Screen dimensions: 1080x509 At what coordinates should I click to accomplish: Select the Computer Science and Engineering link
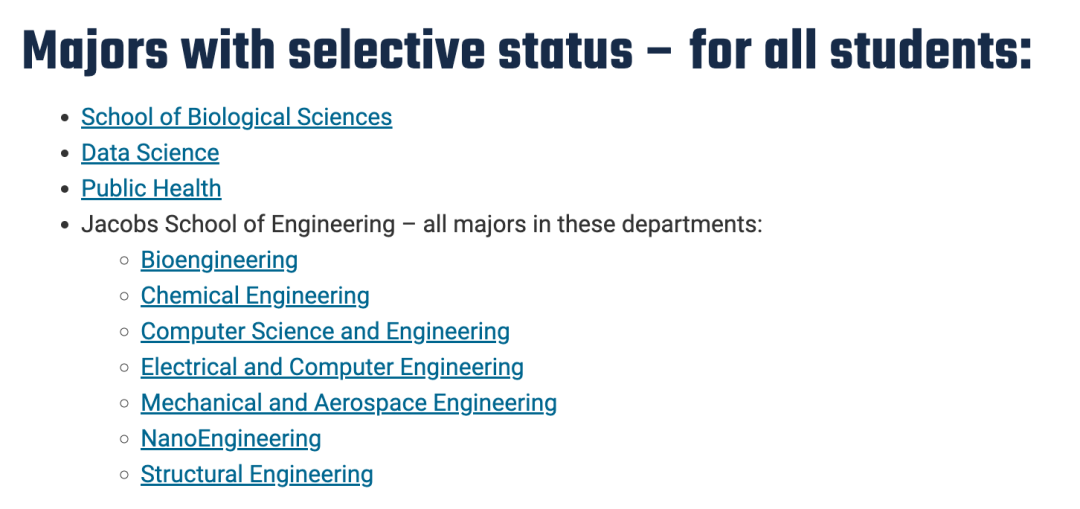pos(325,332)
